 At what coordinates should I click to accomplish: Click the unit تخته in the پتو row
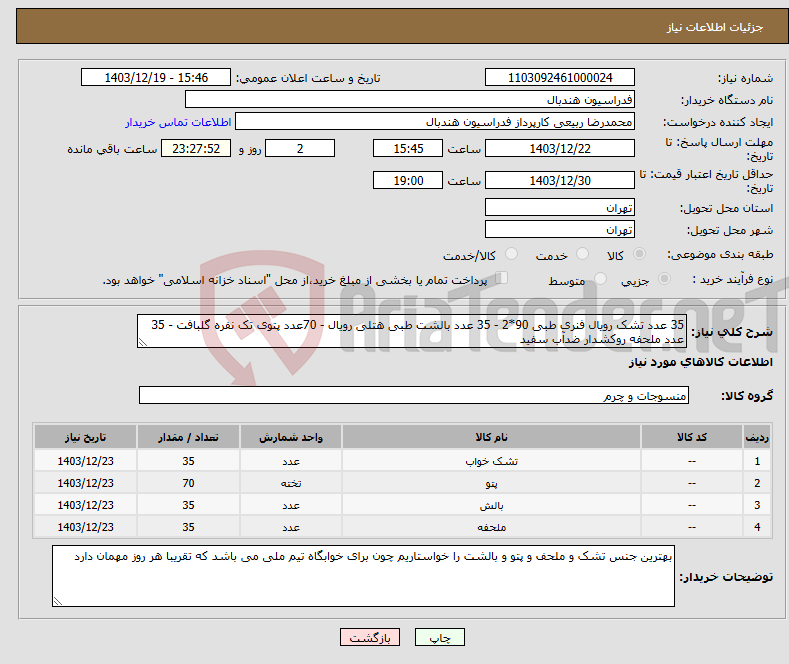[x=291, y=483]
